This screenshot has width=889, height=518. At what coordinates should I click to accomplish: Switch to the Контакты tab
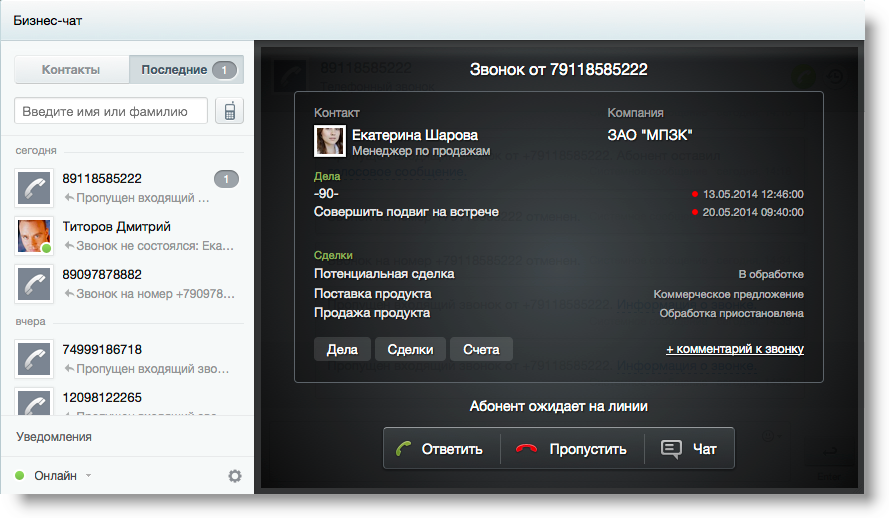[x=71, y=70]
